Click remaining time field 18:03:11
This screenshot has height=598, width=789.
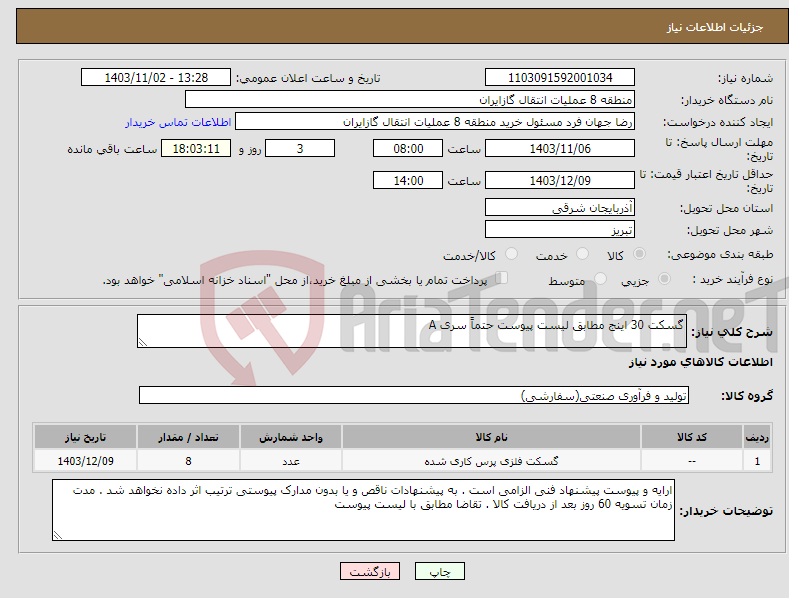[x=196, y=148]
